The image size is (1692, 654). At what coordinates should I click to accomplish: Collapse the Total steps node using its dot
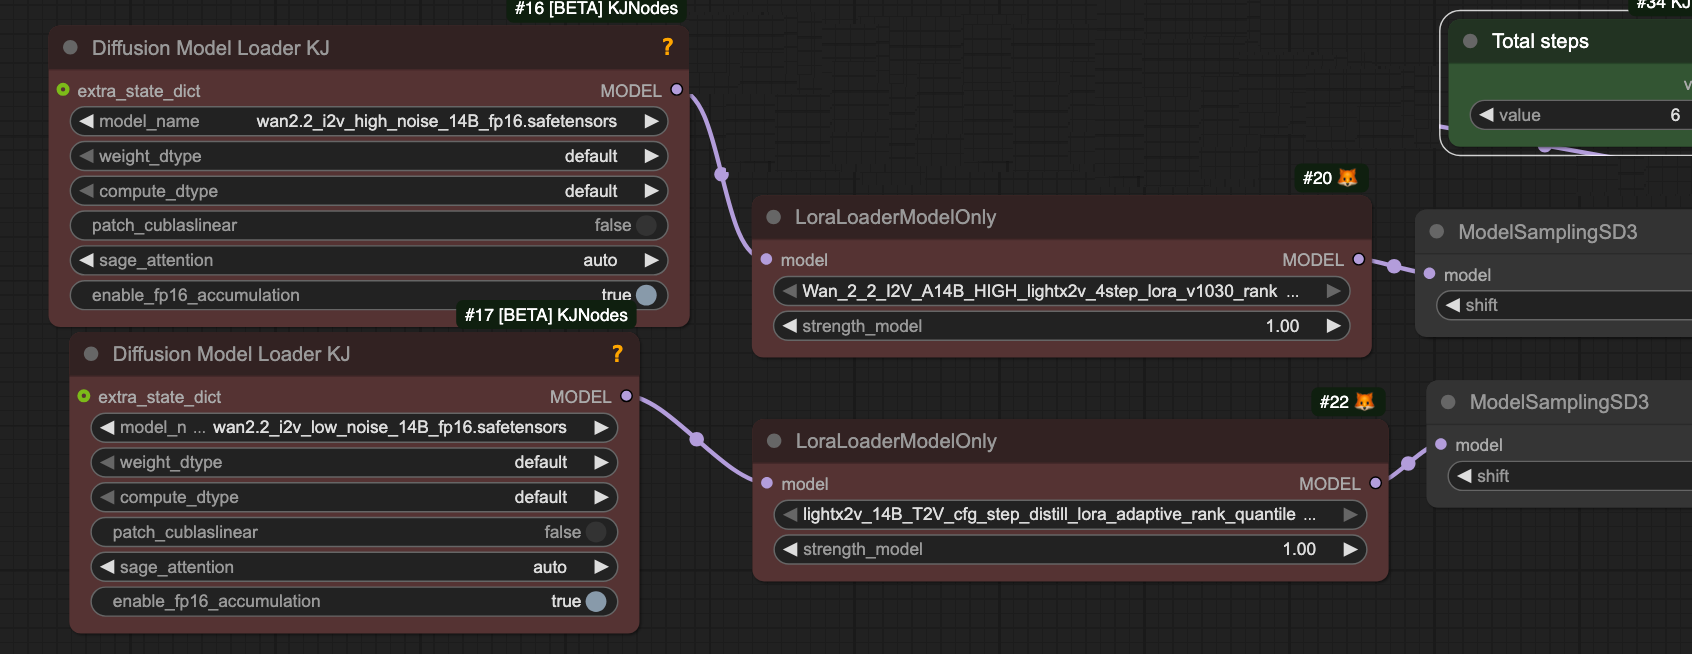coord(1470,41)
